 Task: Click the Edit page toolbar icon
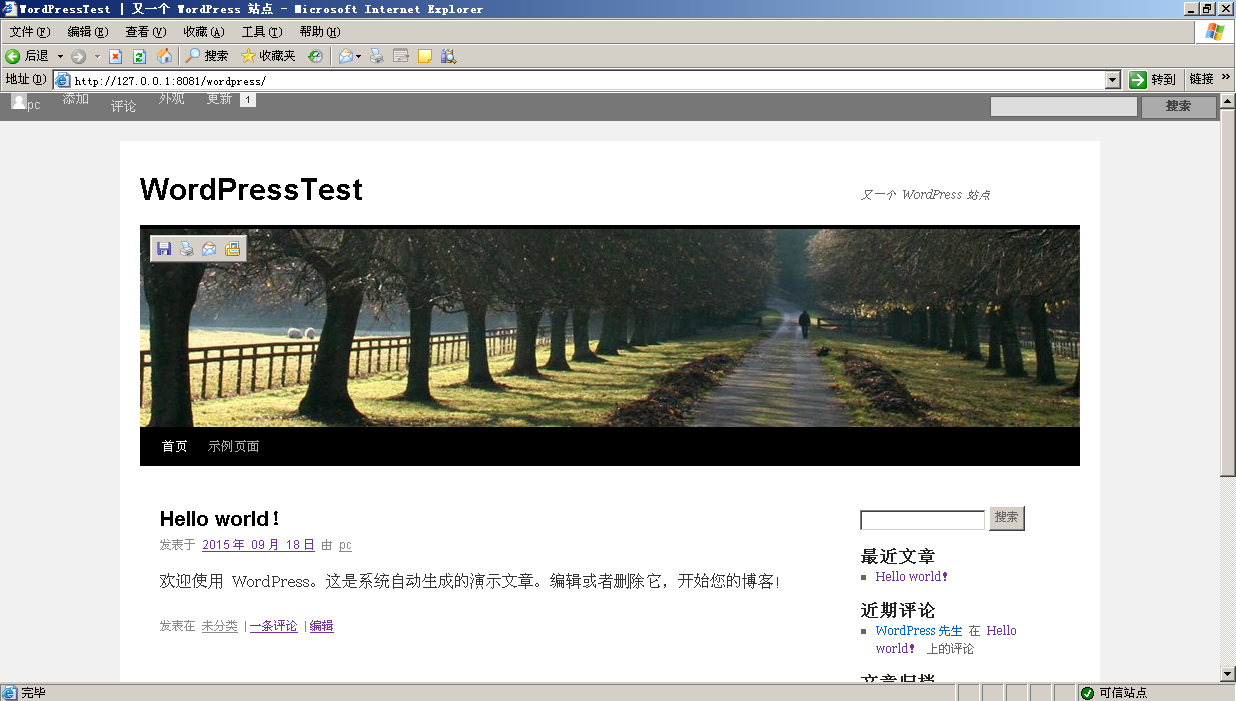click(x=401, y=56)
